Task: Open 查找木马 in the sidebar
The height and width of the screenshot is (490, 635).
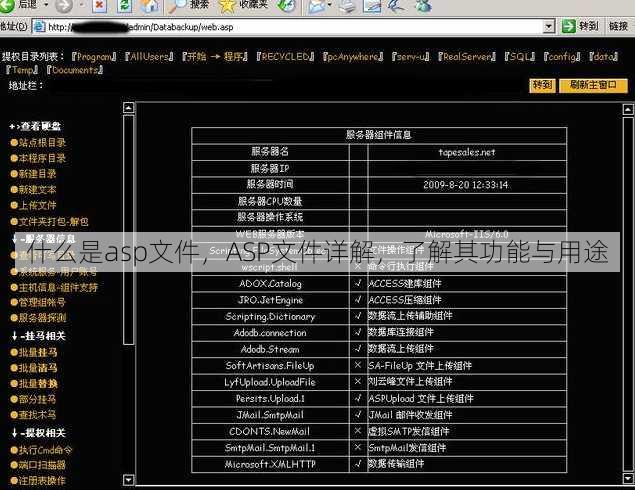Action: 33,415
